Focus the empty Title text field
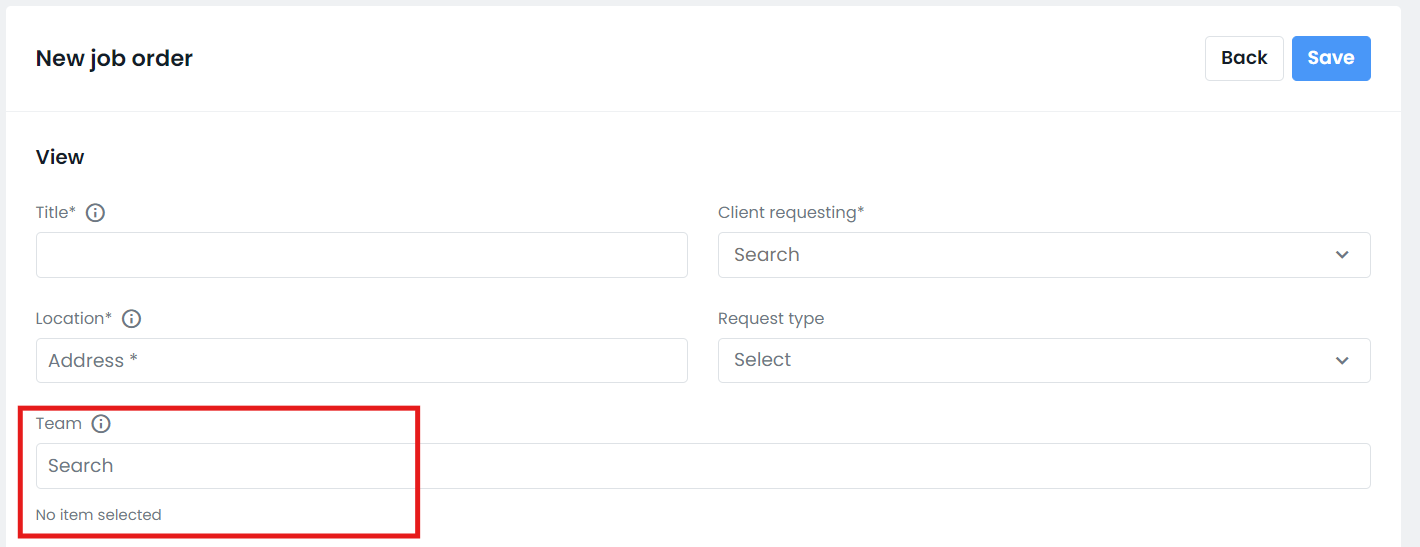 362,255
